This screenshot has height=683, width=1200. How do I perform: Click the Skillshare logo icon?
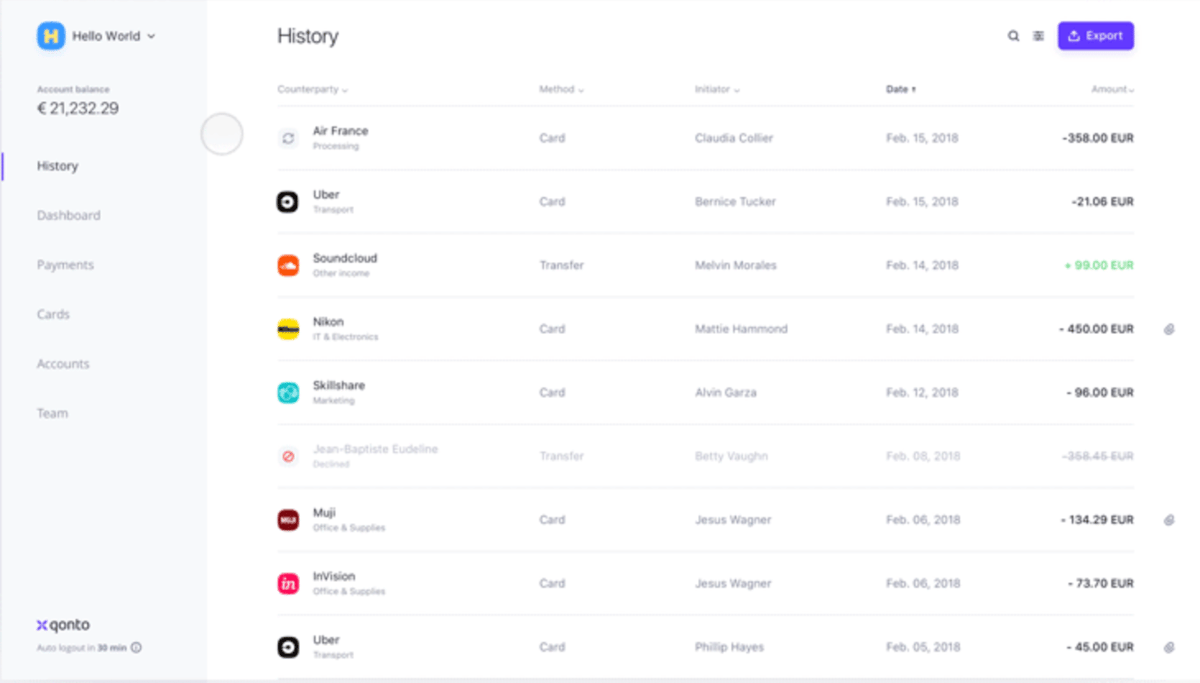click(288, 393)
